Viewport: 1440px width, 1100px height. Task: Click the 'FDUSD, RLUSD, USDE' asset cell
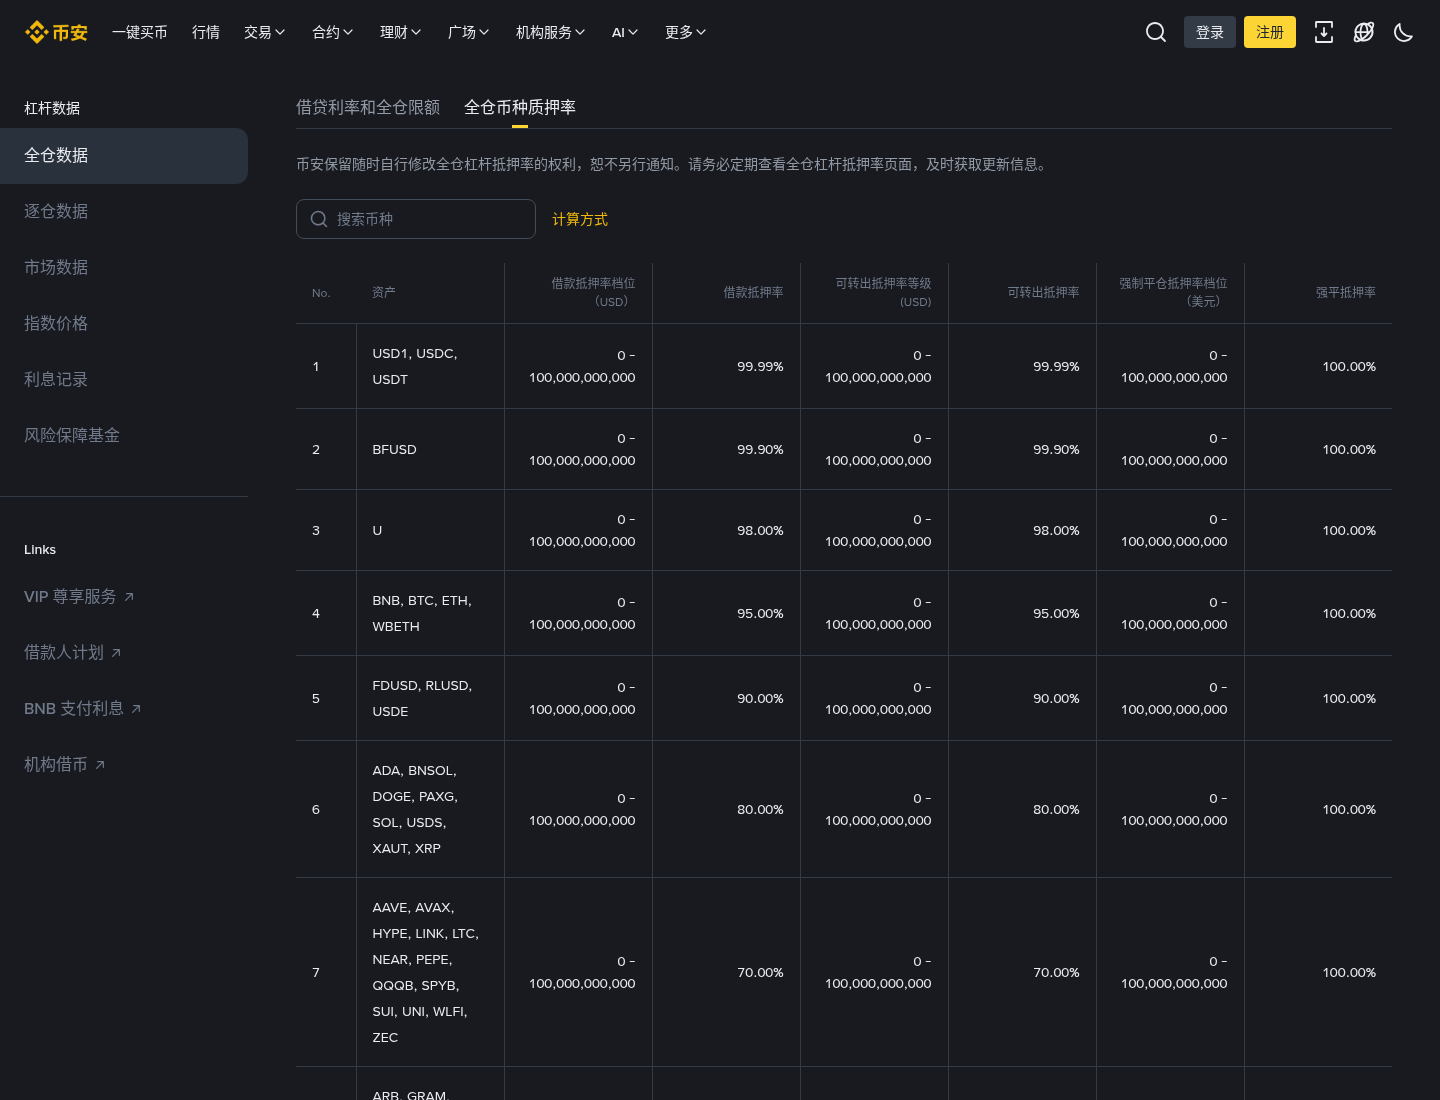point(430,699)
